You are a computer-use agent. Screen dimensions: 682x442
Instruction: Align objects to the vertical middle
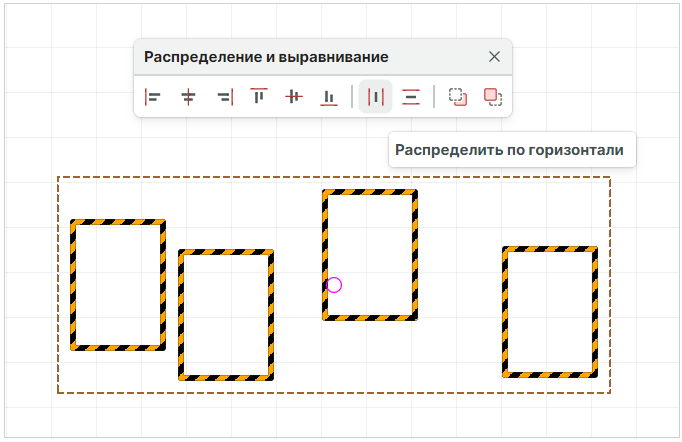pyautogui.click(x=294, y=97)
